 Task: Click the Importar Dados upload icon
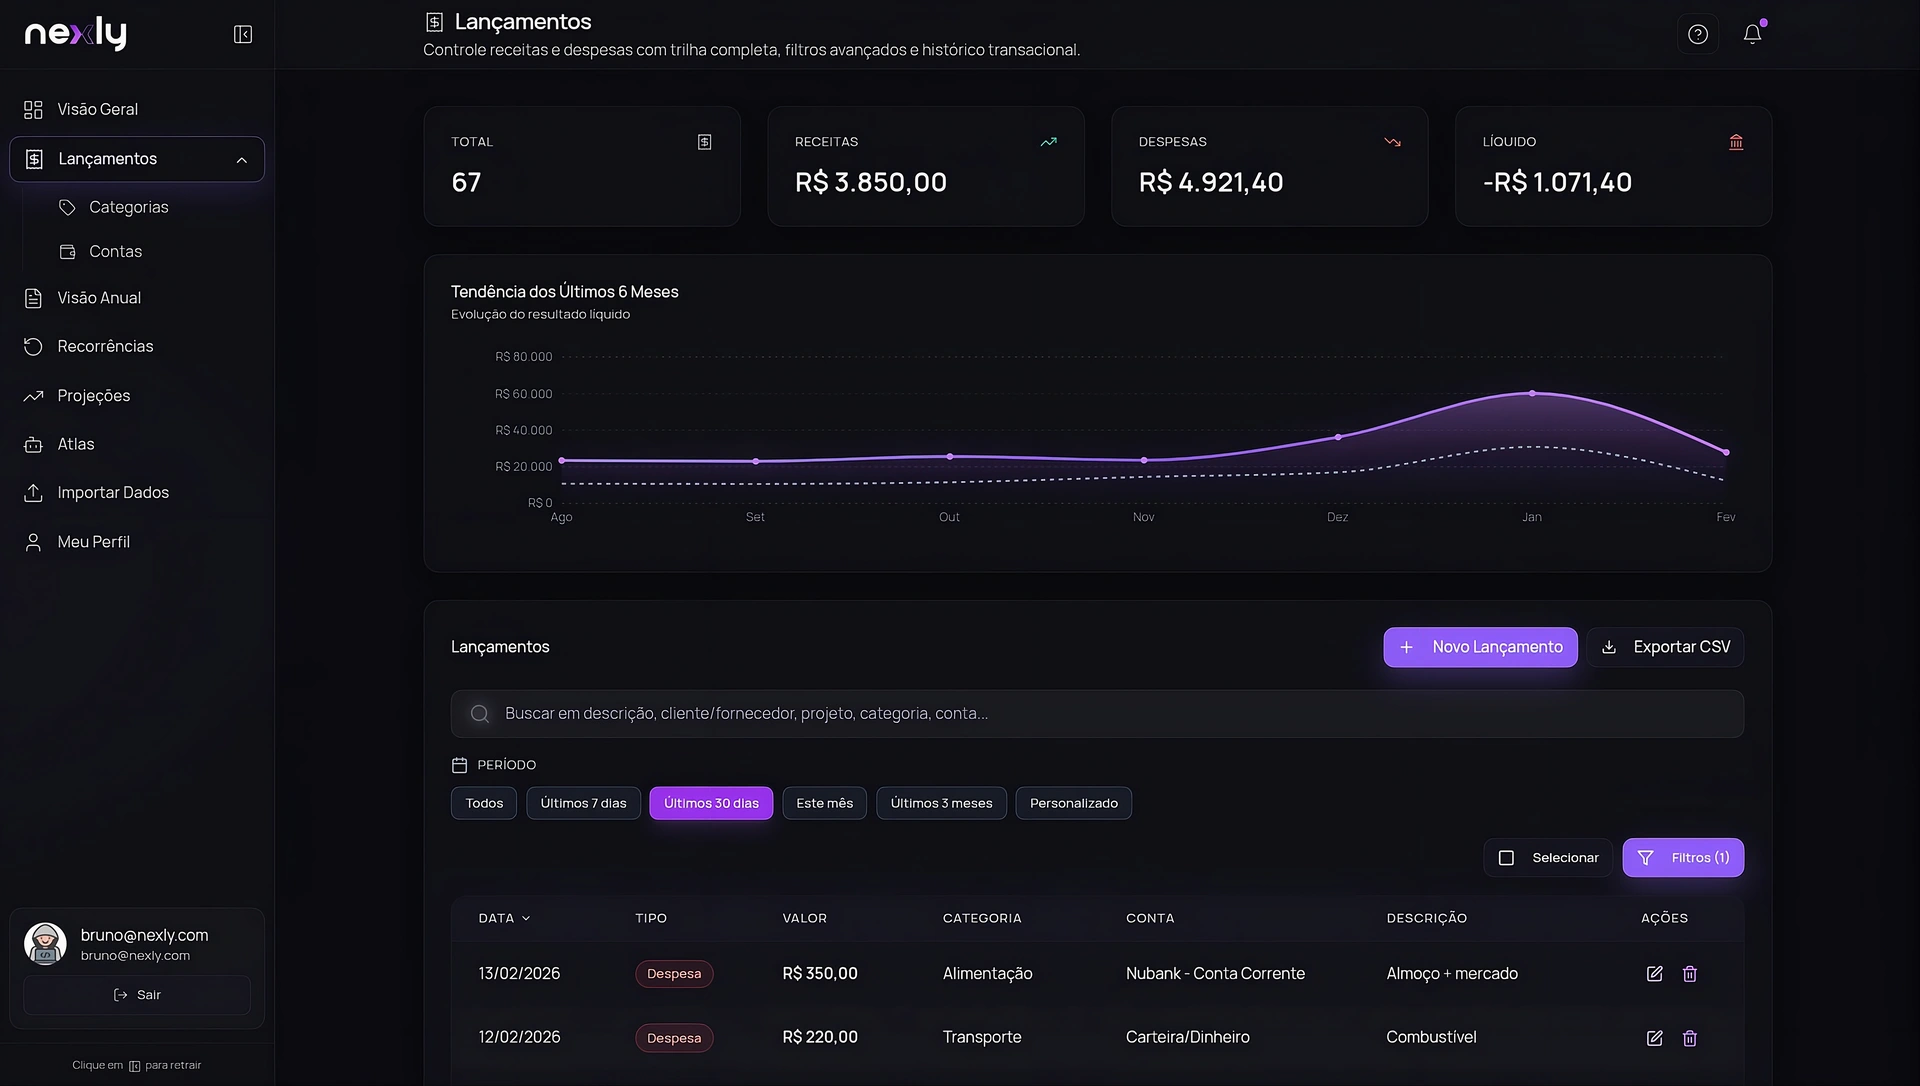pyautogui.click(x=33, y=493)
